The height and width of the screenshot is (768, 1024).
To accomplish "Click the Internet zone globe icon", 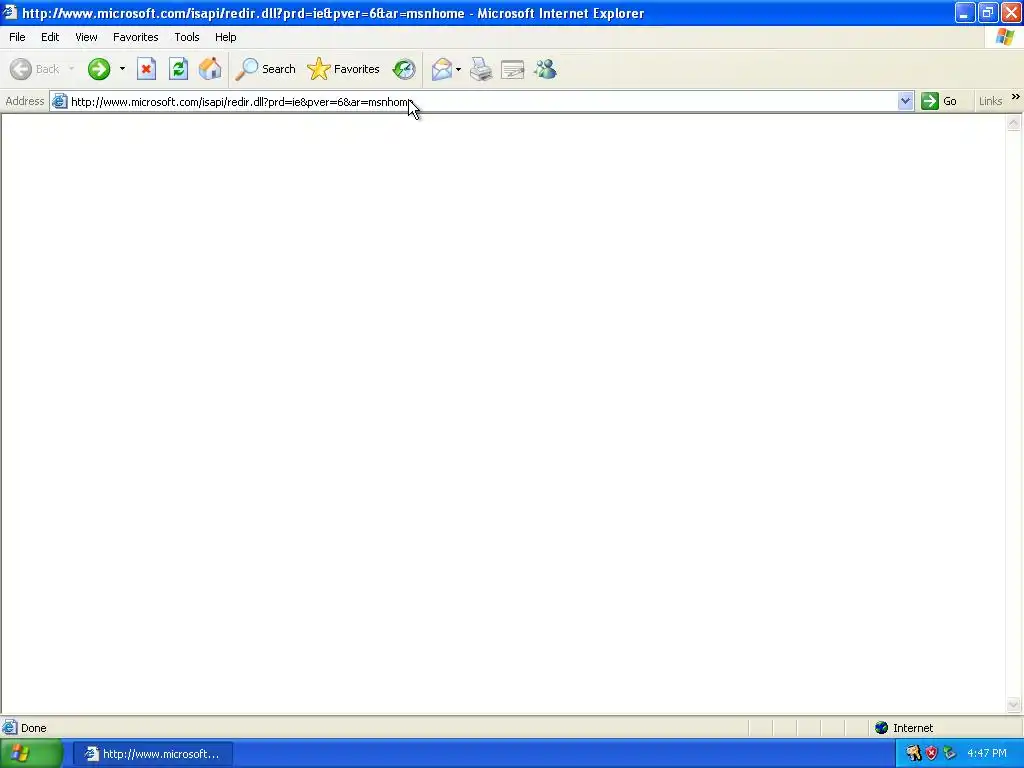I will [882, 728].
